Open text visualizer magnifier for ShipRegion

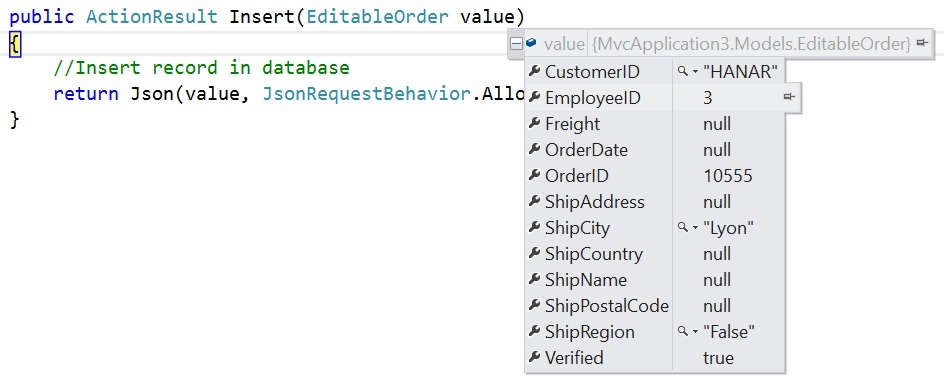click(x=682, y=331)
